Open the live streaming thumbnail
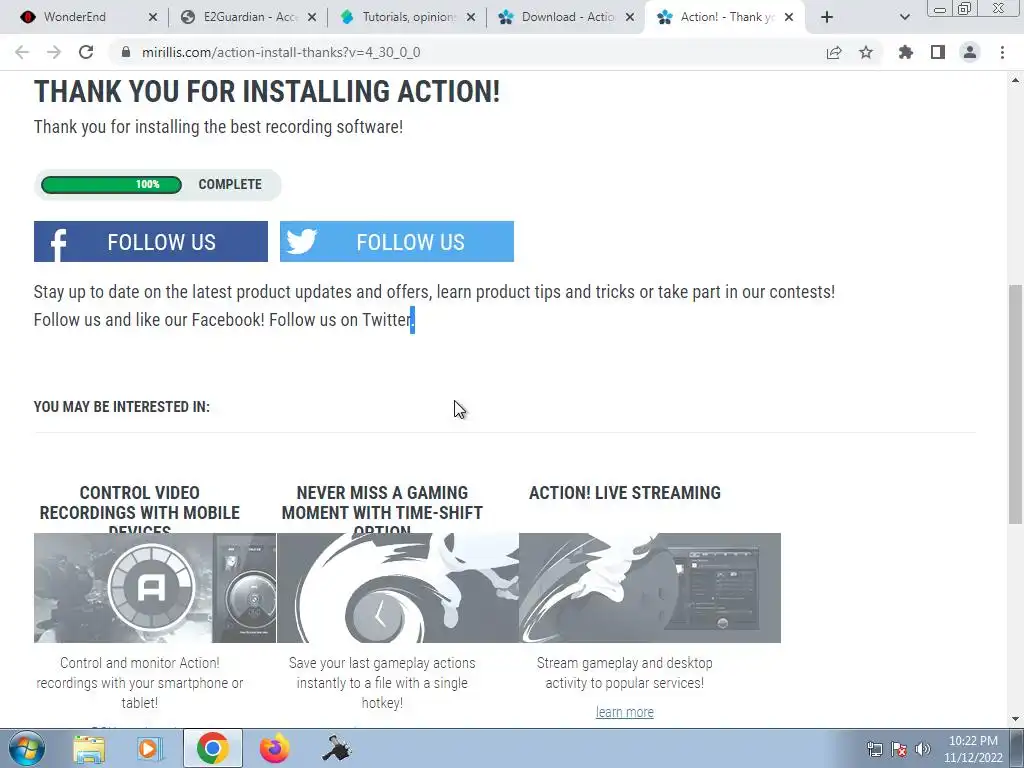This screenshot has width=1024, height=768. [x=650, y=588]
